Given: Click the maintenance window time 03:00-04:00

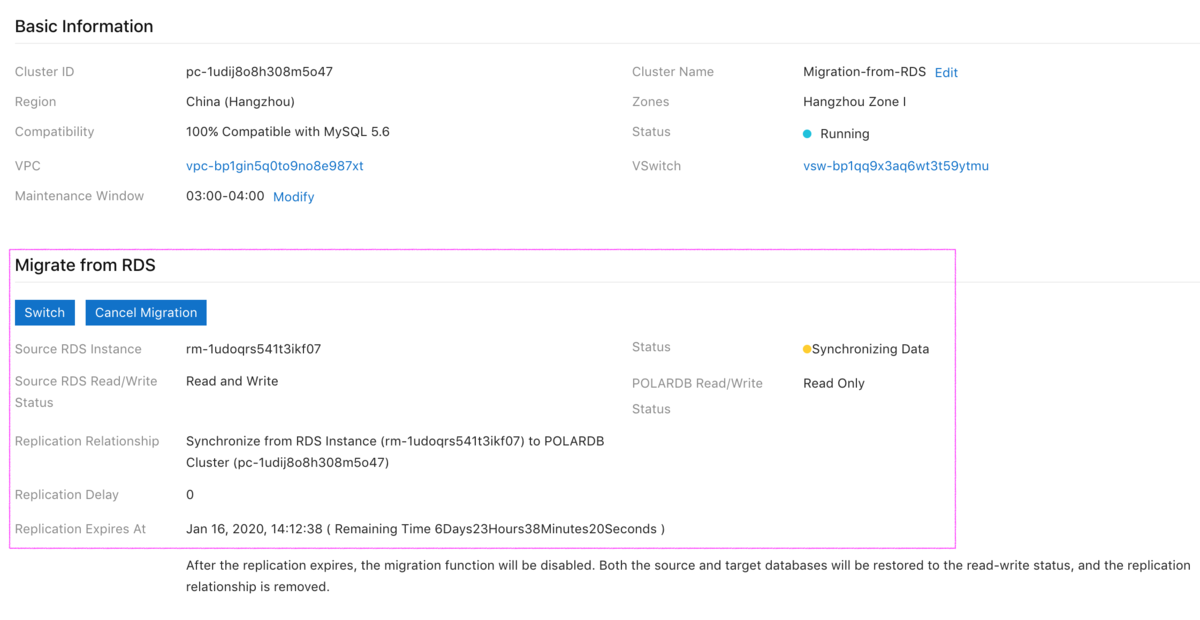Looking at the screenshot, I should 225,196.
